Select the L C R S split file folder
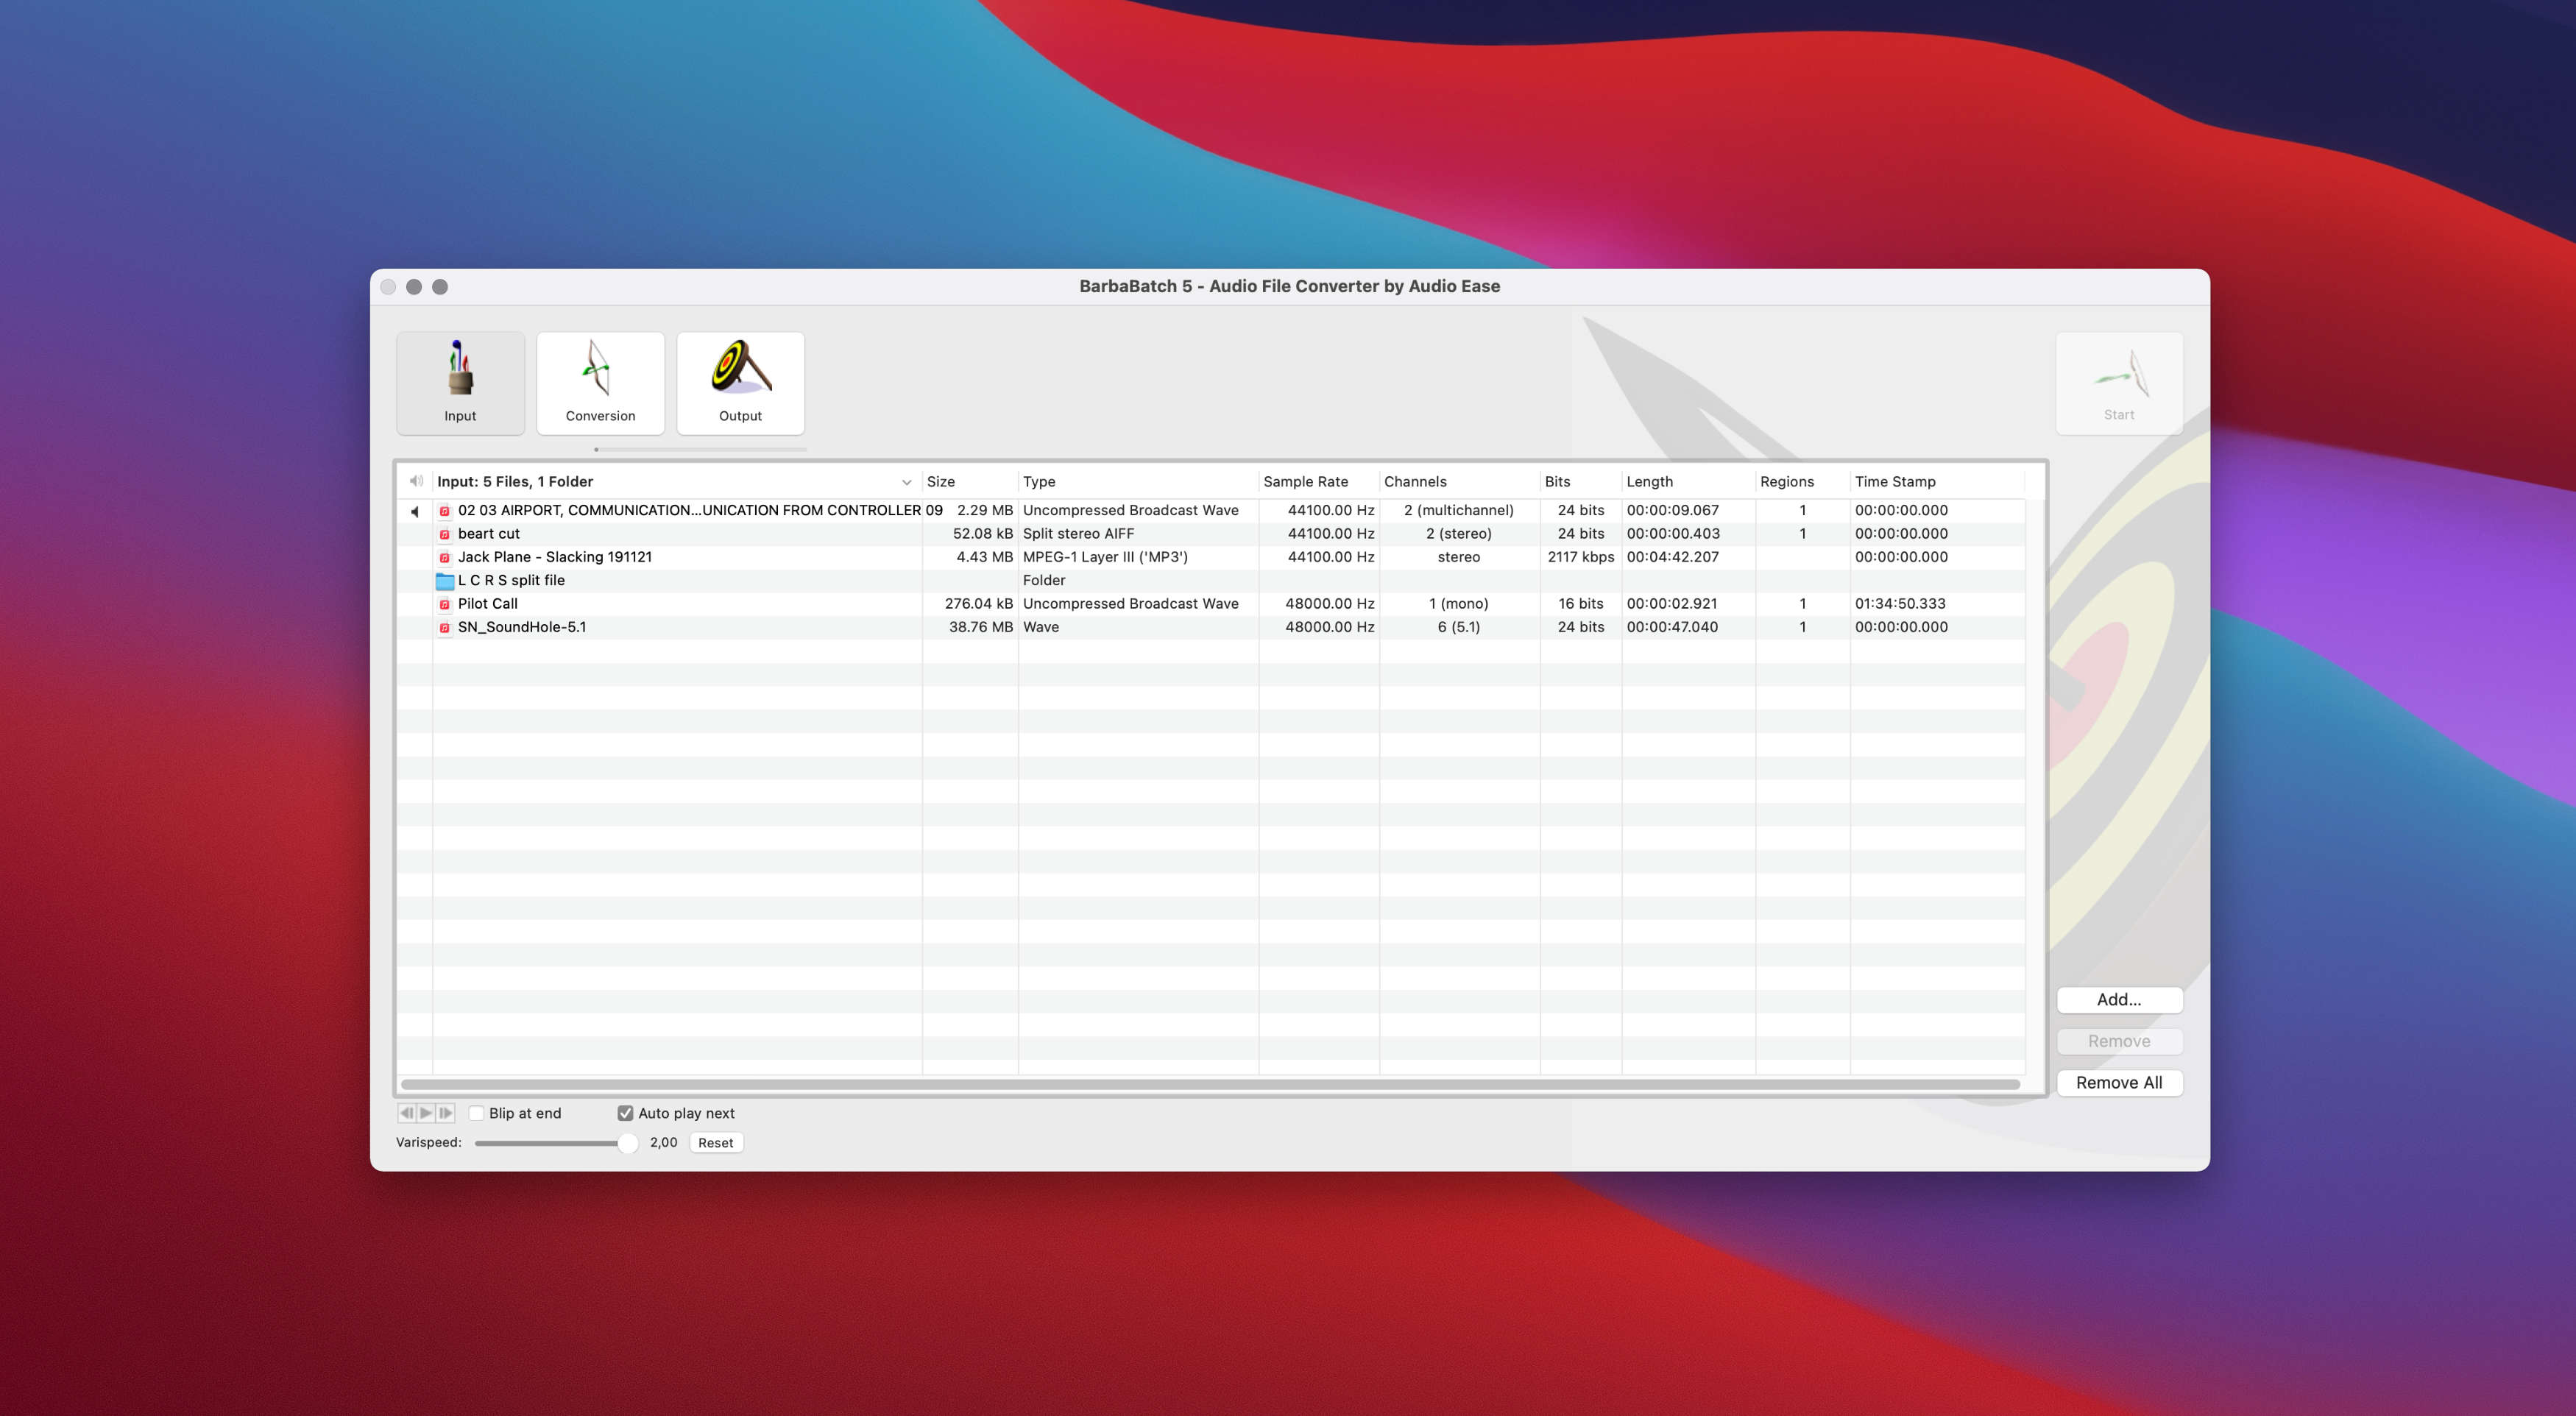The width and height of the screenshot is (2576, 1416). pyautogui.click(x=511, y=580)
